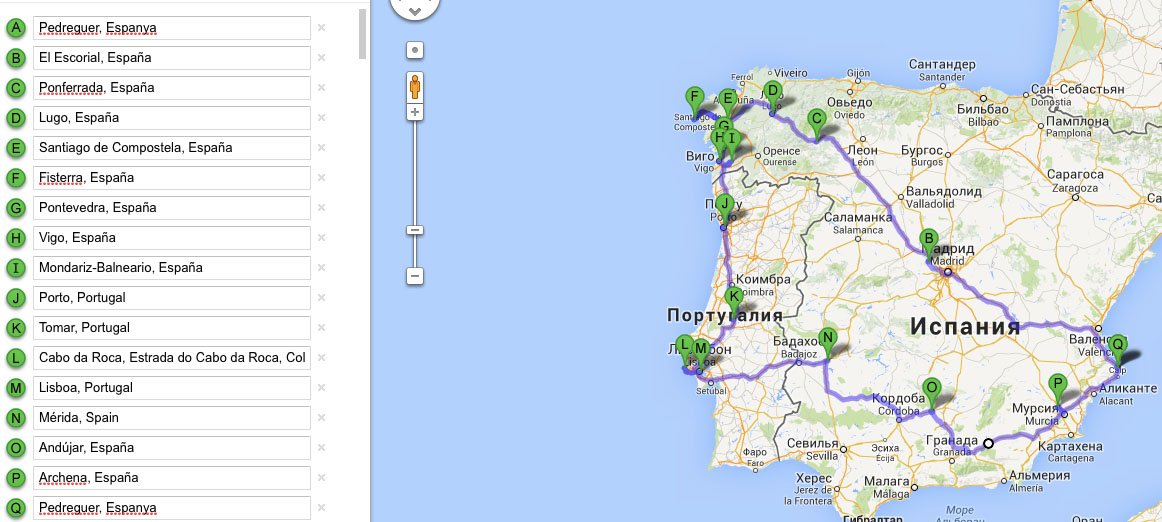Remove the Porto waypoint

322,298
